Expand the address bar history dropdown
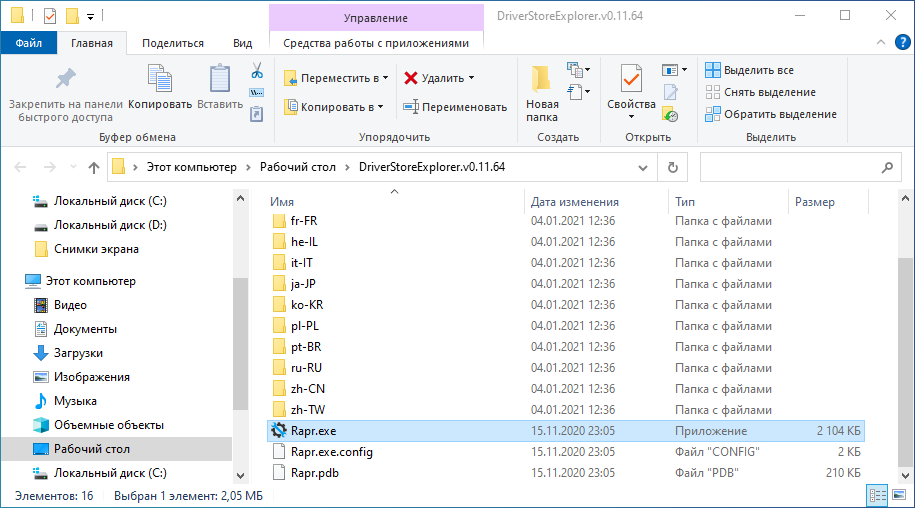Screen dimensions: 915x508 (x=642, y=167)
